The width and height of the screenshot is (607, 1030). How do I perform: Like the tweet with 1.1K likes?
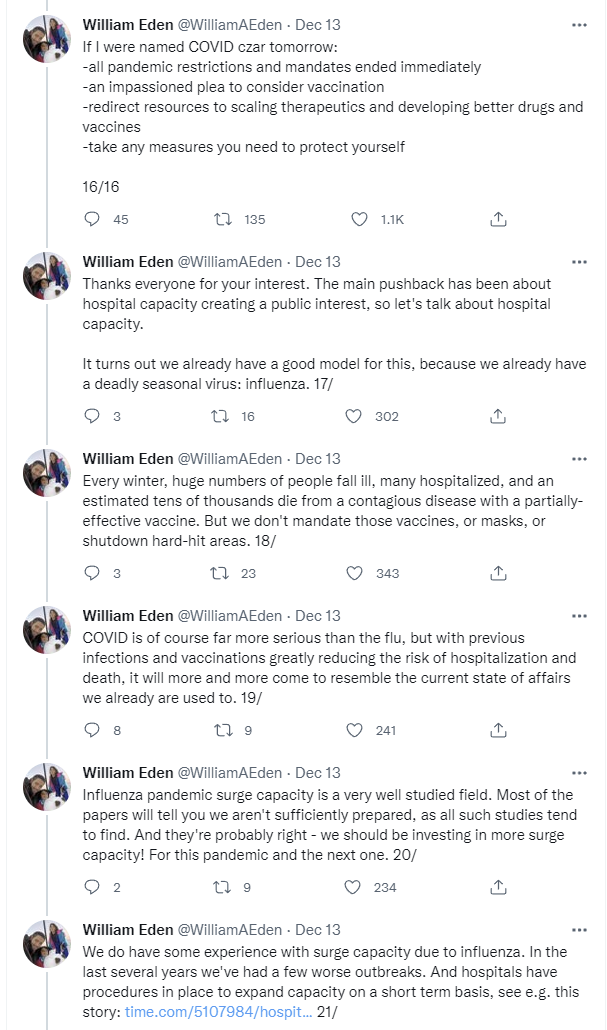(360, 219)
